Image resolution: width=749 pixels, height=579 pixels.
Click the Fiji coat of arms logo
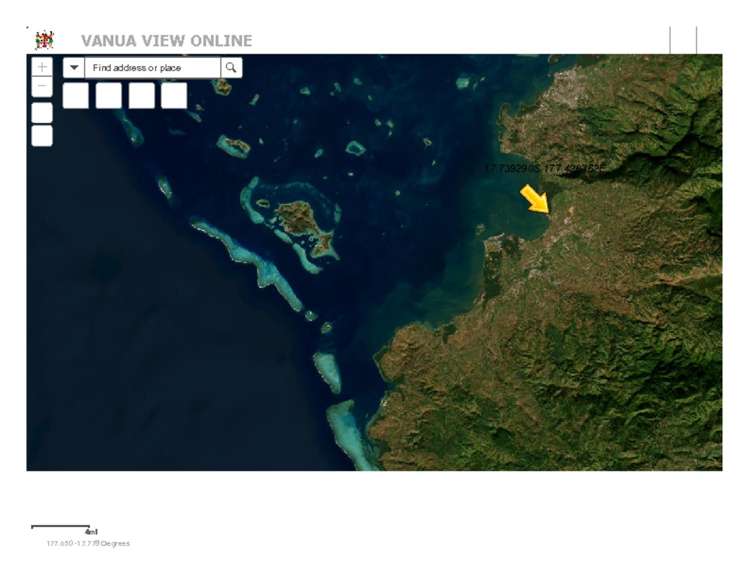point(44,40)
